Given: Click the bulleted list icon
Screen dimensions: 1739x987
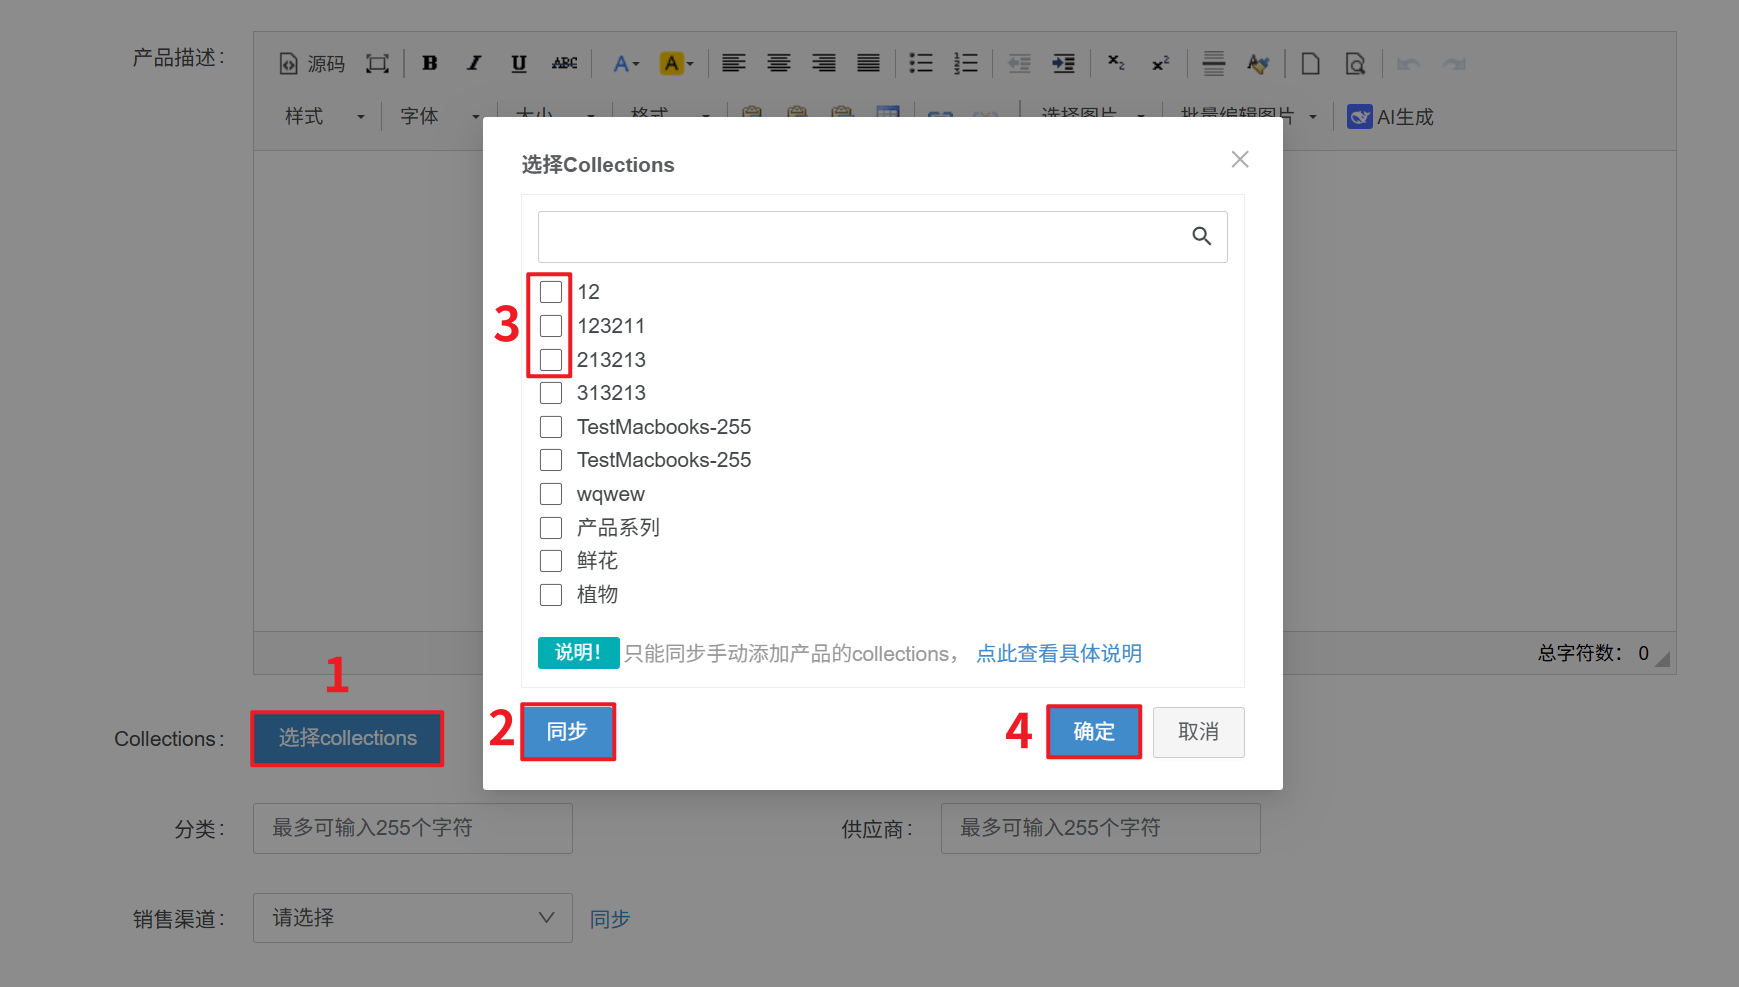Looking at the screenshot, I should [920, 63].
